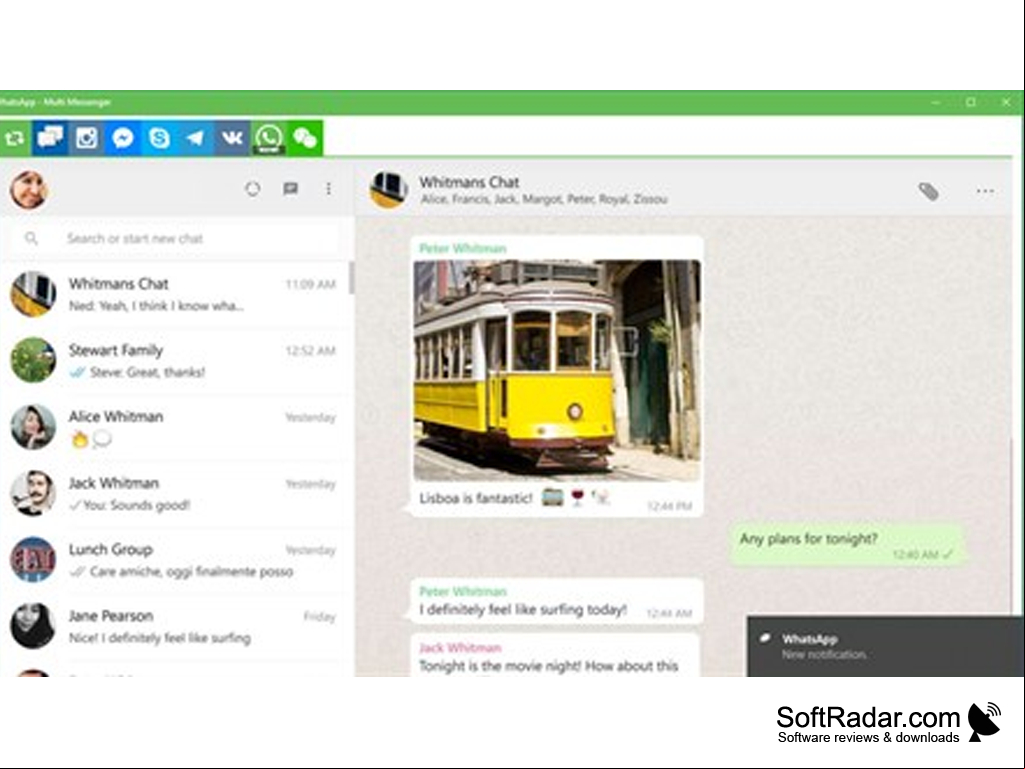Open the Whitmans Chat conversation in list
1025x769 pixels.
point(175,294)
